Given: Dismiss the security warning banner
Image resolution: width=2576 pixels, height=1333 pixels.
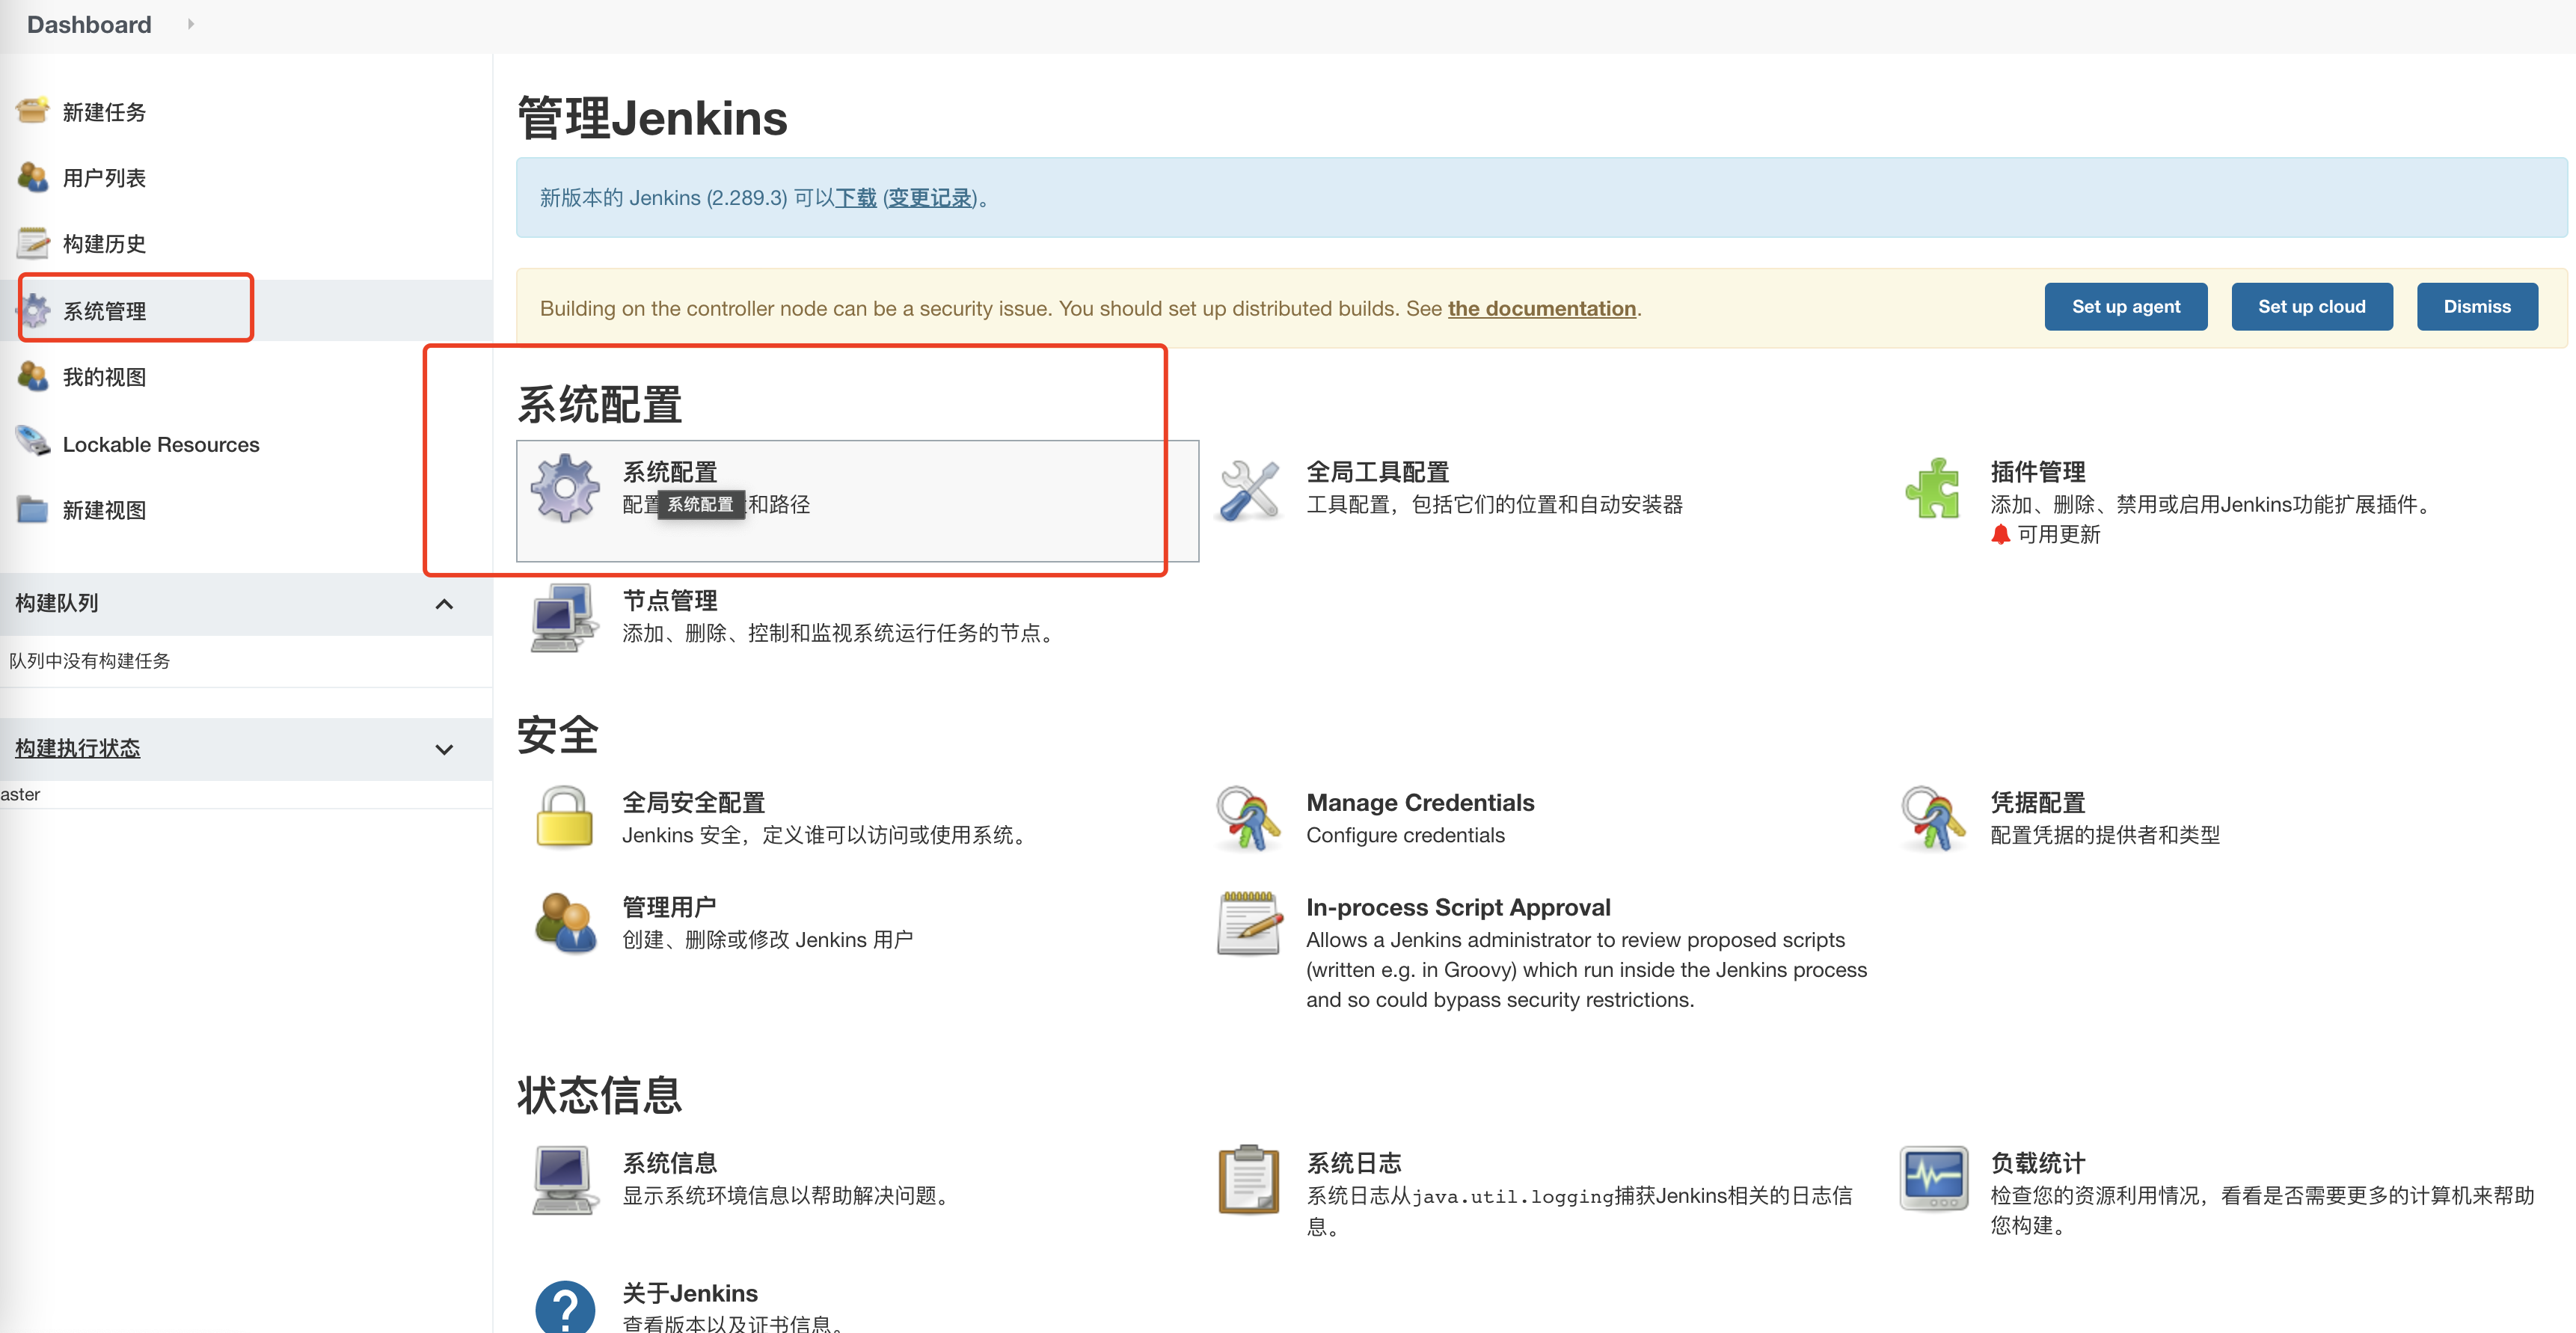Looking at the screenshot, I should [2477, 307].
